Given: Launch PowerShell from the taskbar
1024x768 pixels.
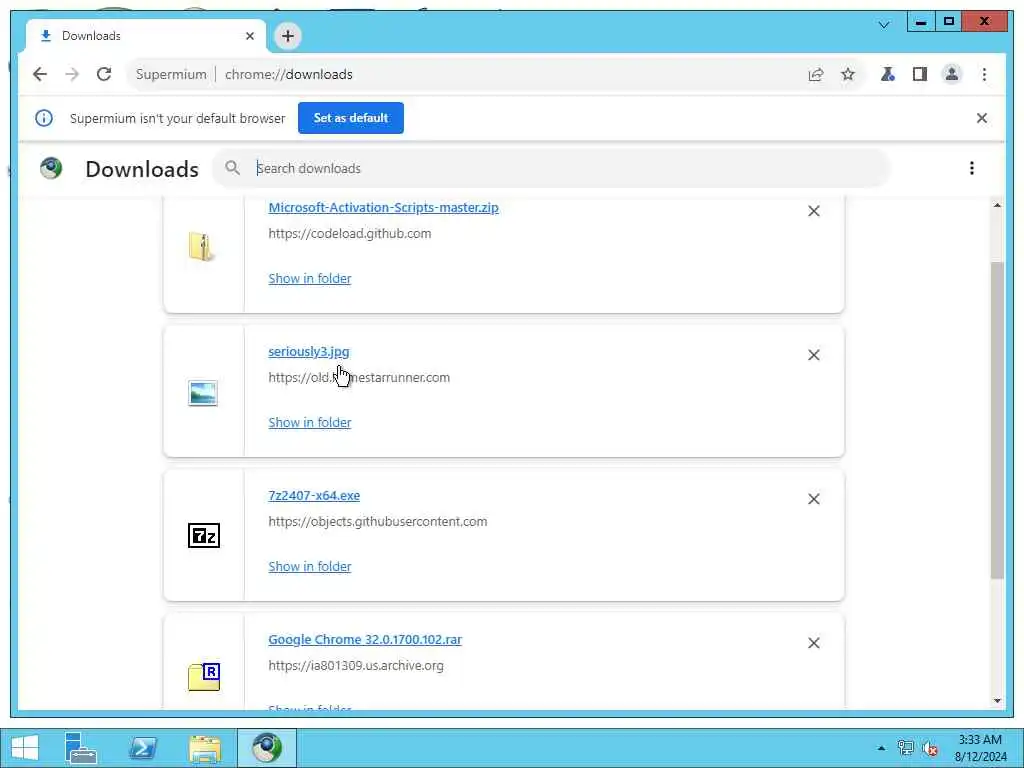Looking at the screenshot, I should pyautogui.click(x=143, y=748).
